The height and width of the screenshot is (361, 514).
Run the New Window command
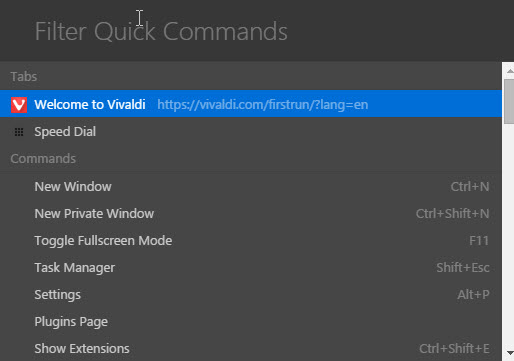pos(251,187)
